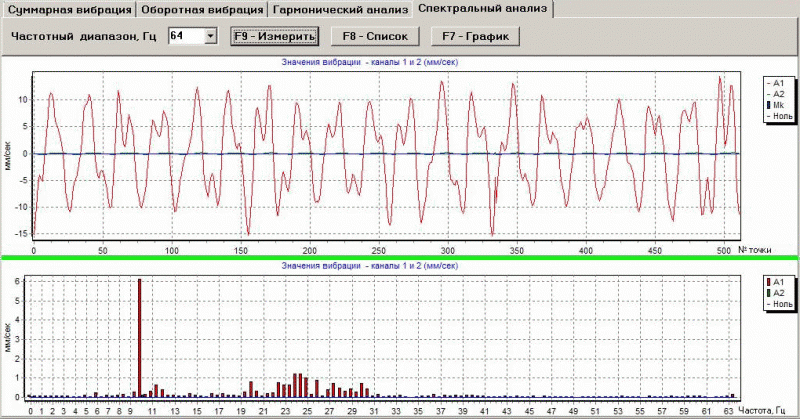Show graph with F7 - График
800x419 pixels.
pos(476,36)
